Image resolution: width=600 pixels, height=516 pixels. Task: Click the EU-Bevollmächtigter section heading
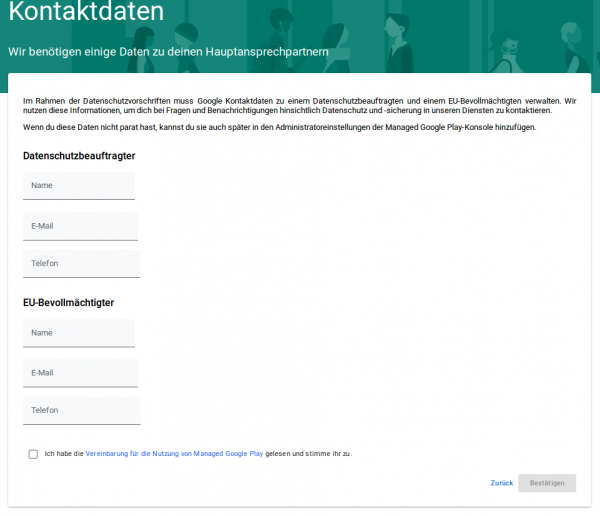(x=68, y=302)
